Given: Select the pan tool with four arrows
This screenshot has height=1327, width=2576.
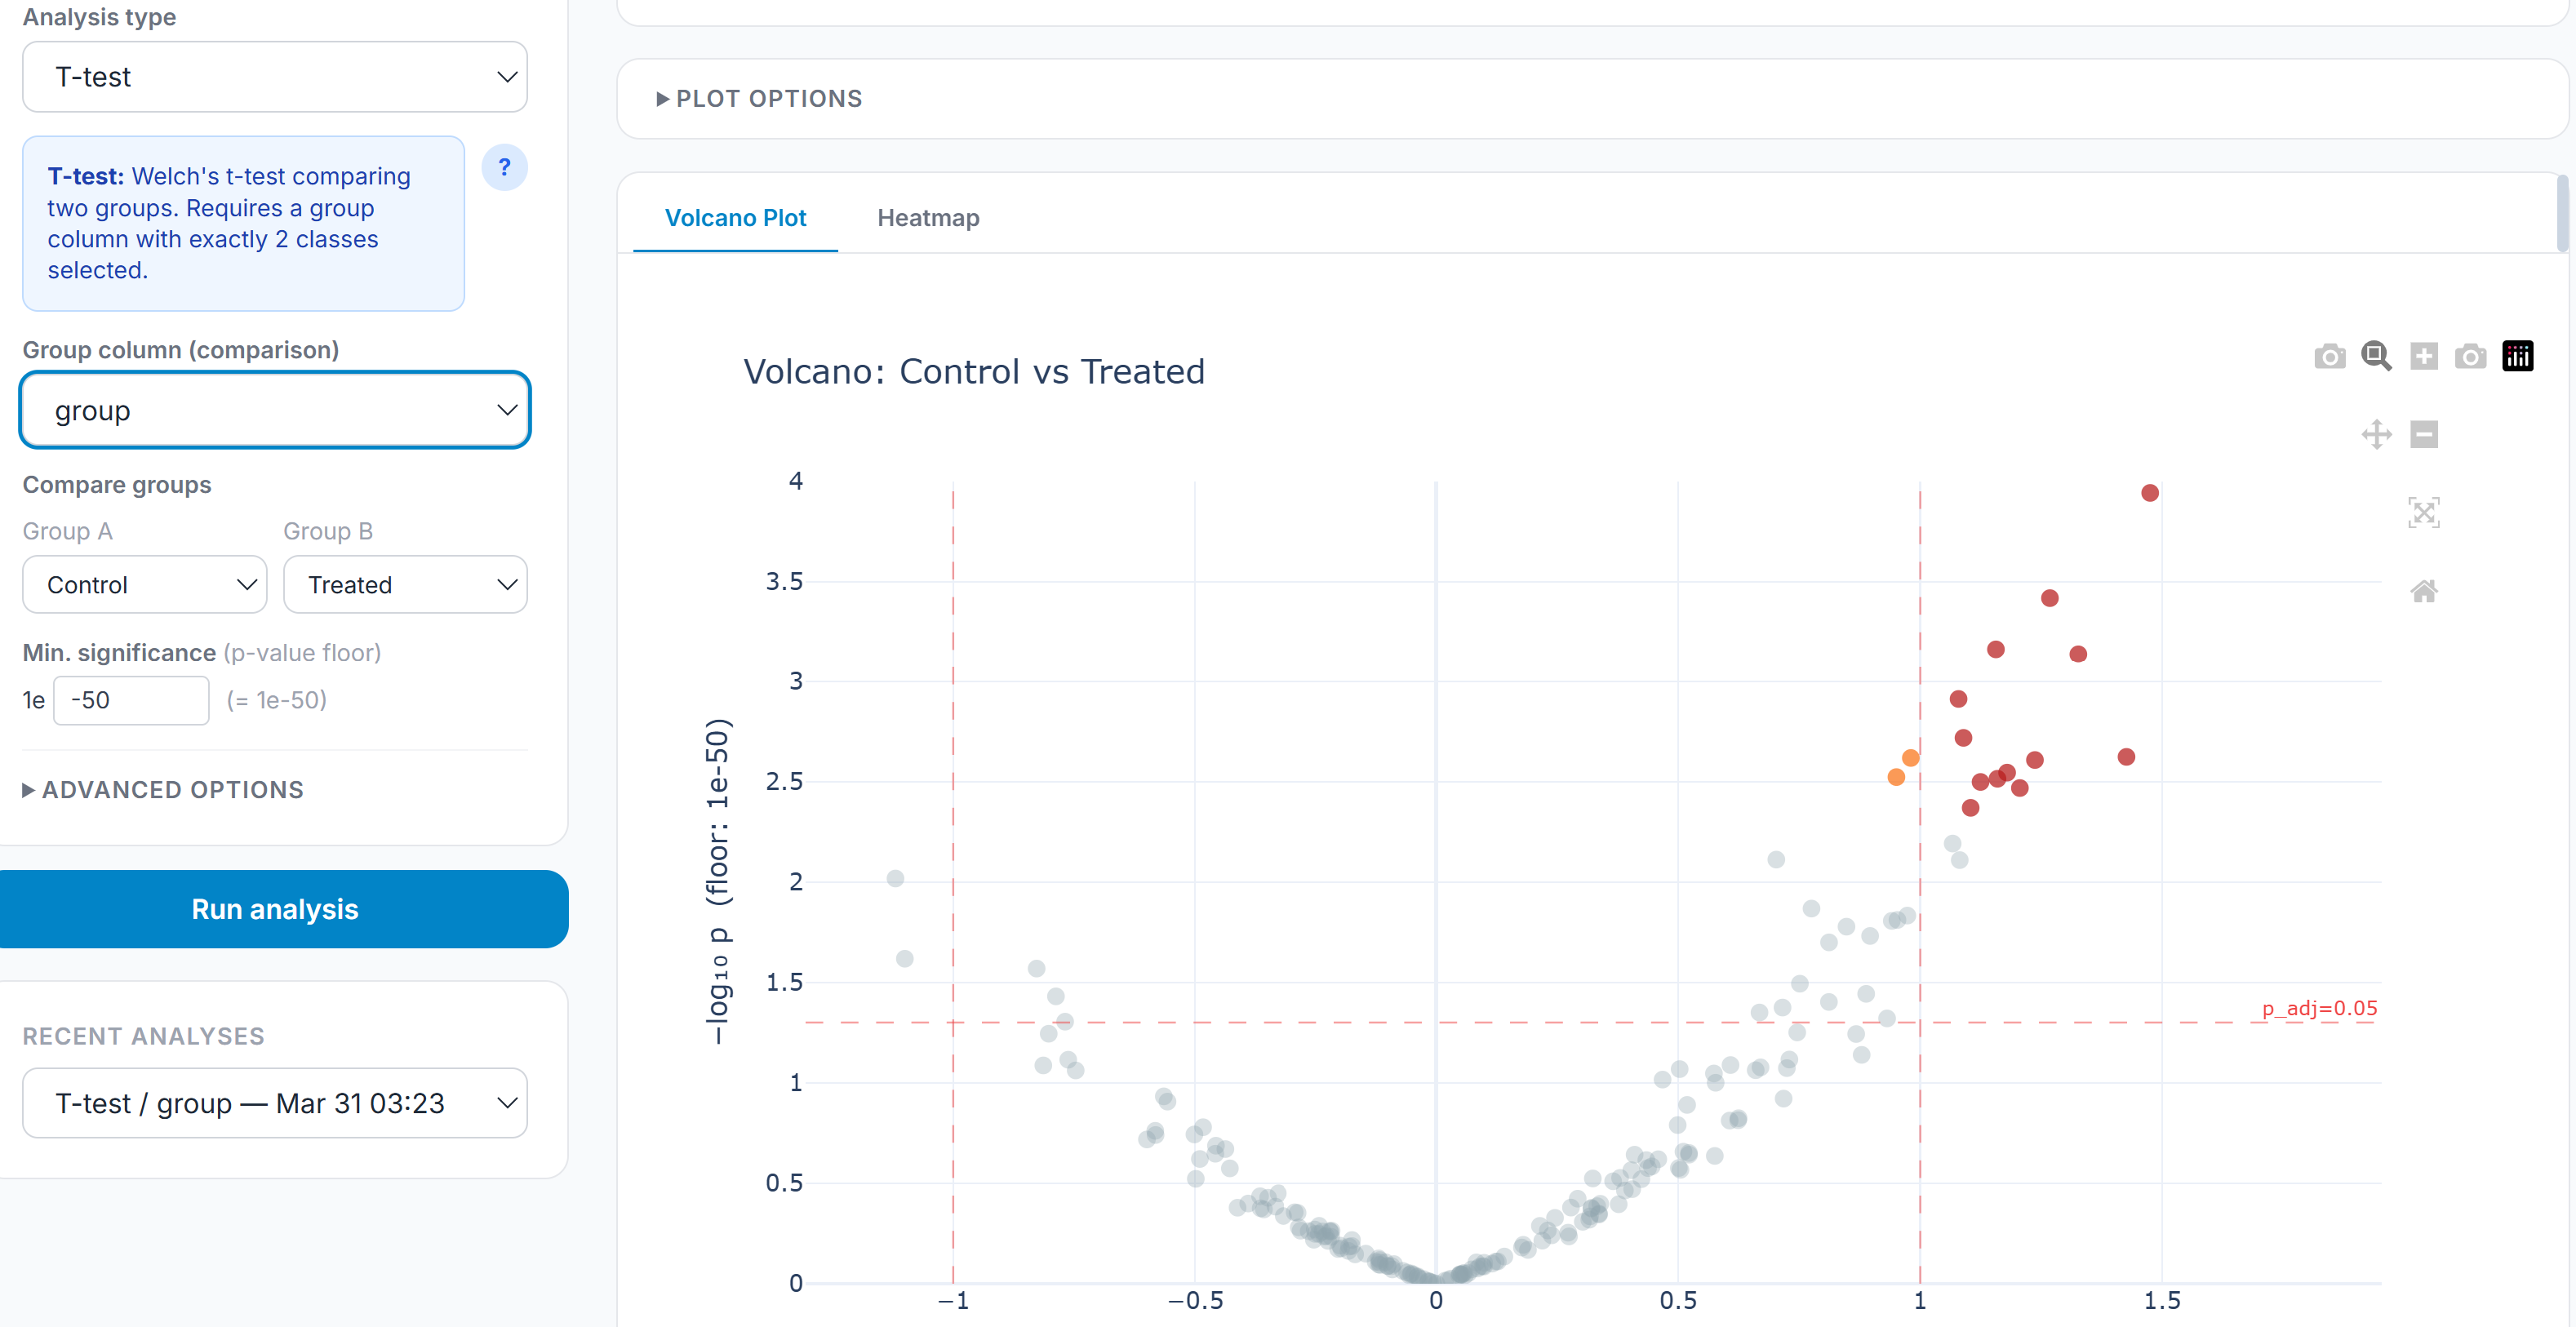Looking at the screenshot, I should tap(2376, 434).
